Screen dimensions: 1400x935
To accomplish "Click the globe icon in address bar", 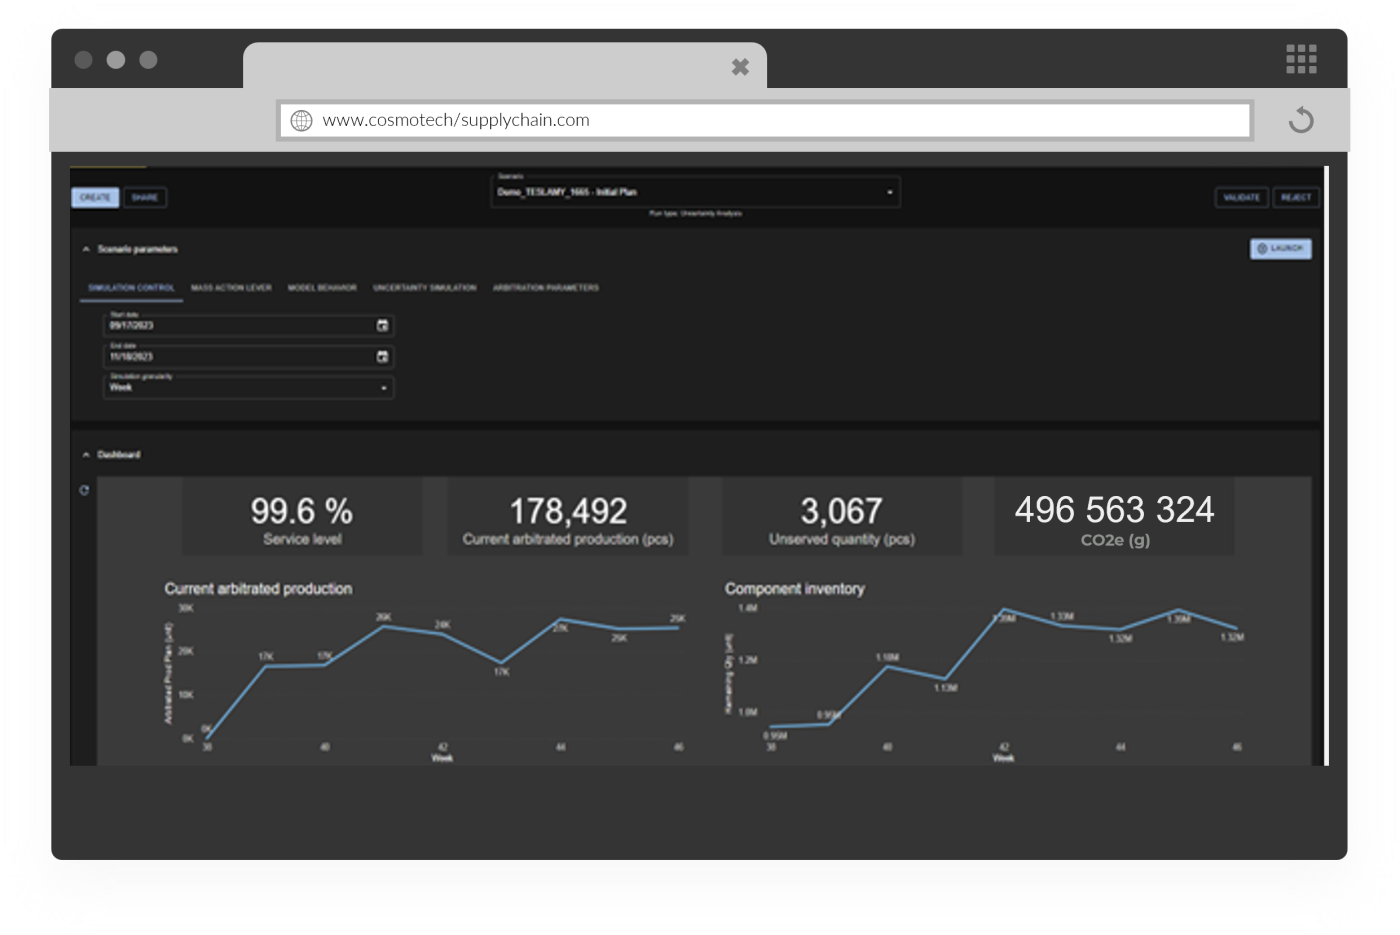I will 301,121.
